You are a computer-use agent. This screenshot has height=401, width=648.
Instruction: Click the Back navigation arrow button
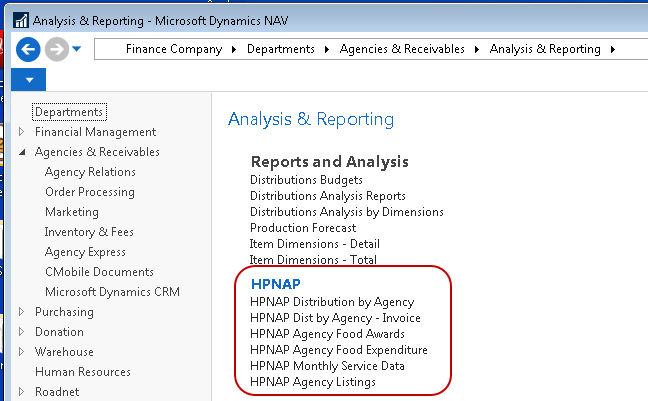pos(28,48)
